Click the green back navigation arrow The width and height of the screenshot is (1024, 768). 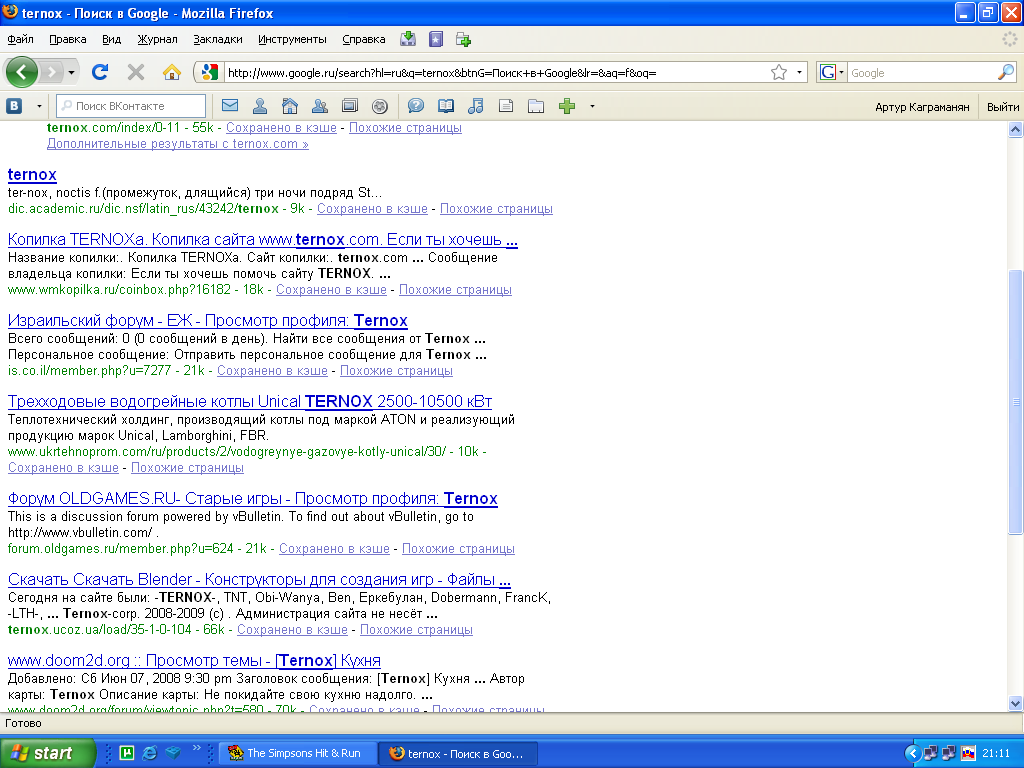point(22,72)
